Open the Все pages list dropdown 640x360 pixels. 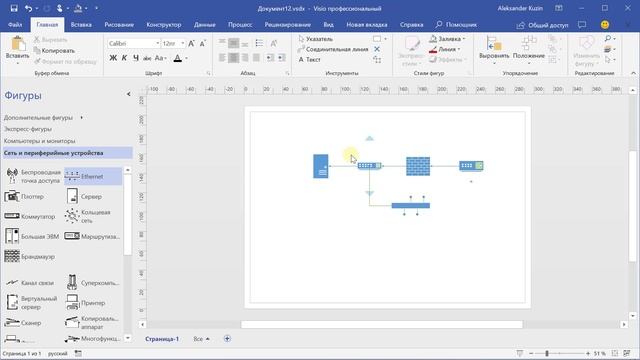tap(201, 339)
